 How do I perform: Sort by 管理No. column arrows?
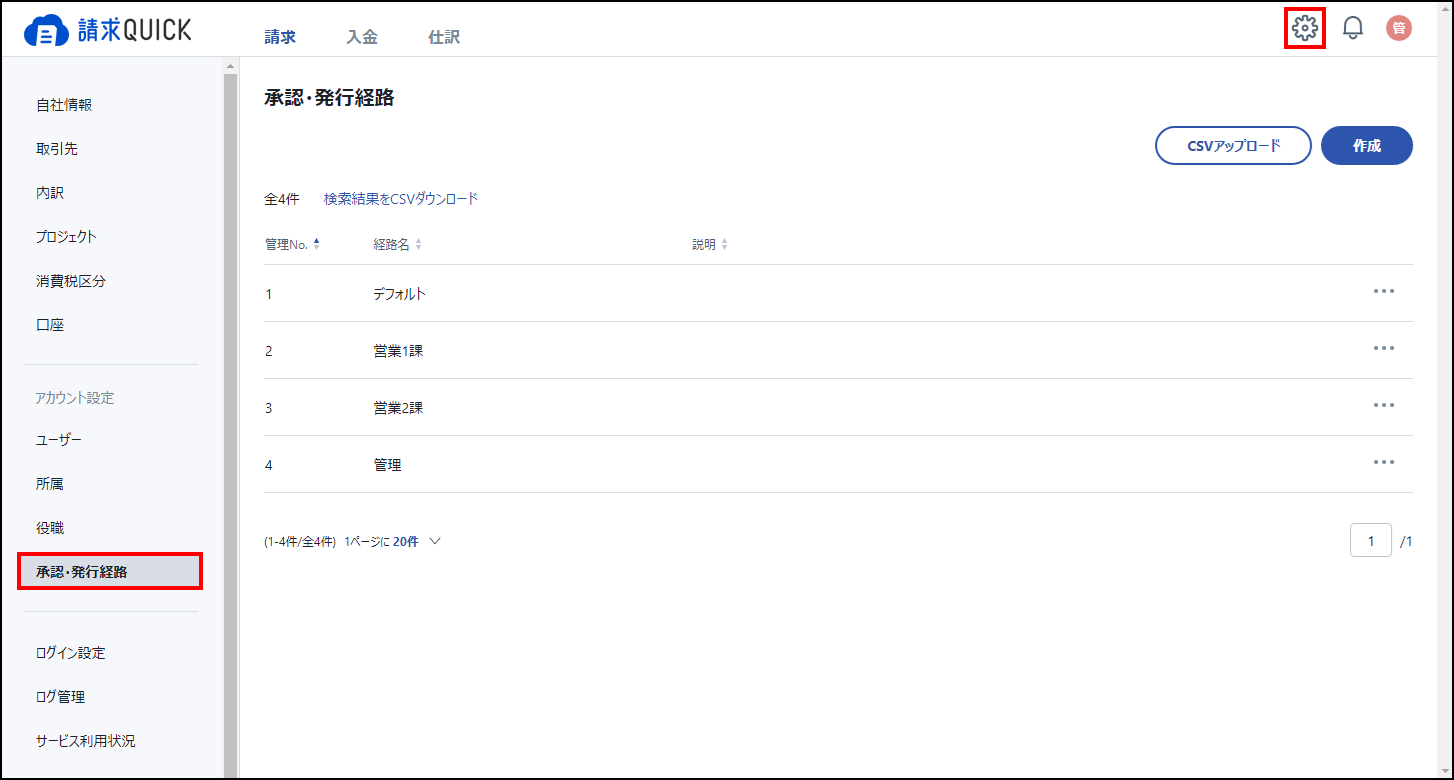(317, 244)
